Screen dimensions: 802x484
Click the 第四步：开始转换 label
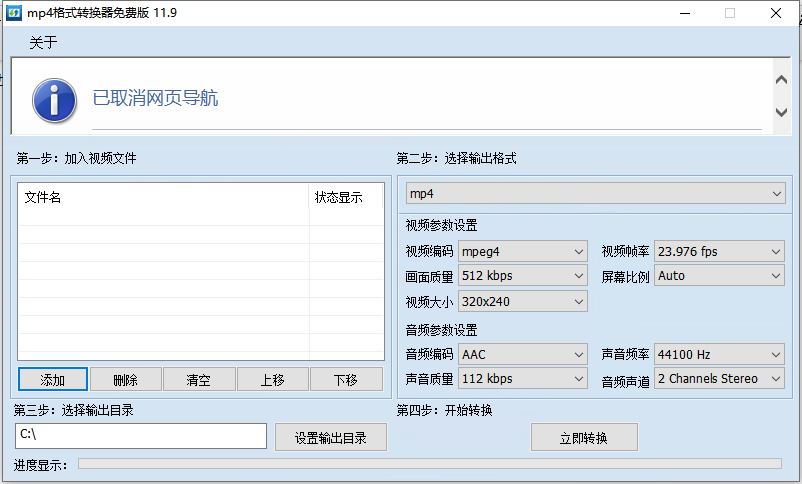pyautogui.click(x=444, y=410)
